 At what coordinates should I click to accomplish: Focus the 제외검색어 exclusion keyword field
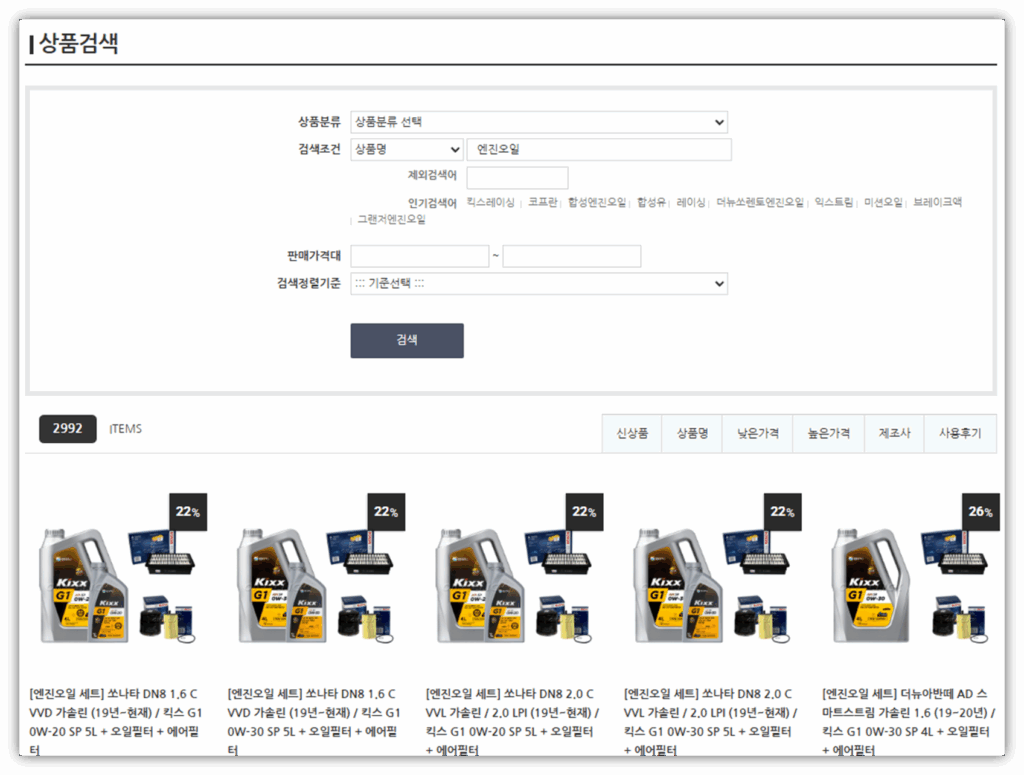pos(517,178)
